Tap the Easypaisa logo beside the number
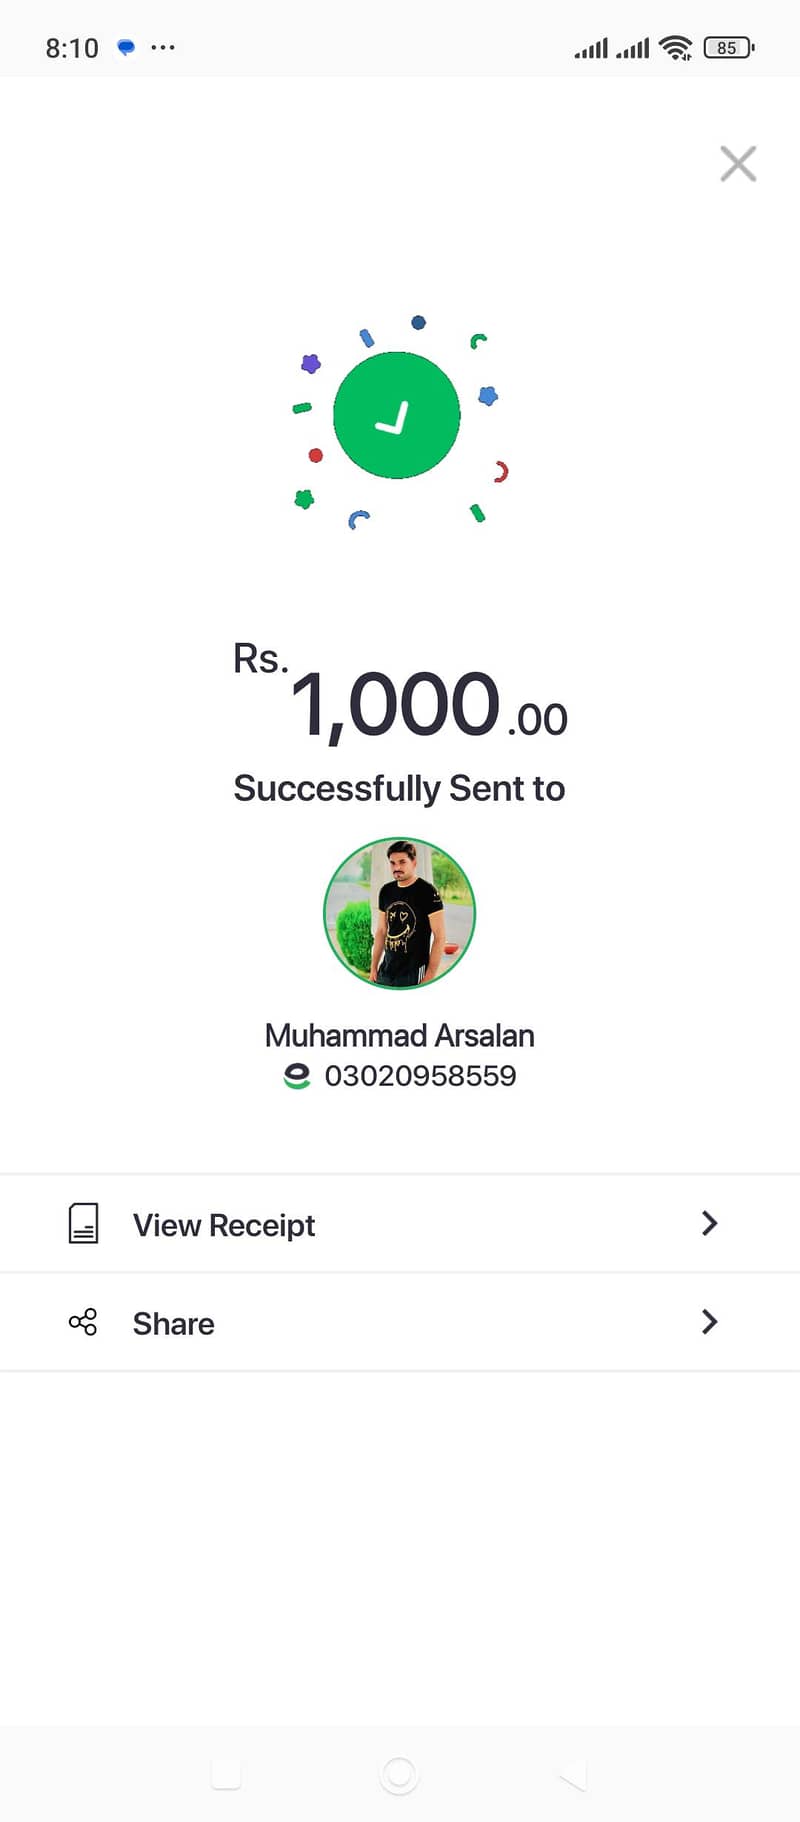This screenshot has height=1822, width=800. [297, 1076]
